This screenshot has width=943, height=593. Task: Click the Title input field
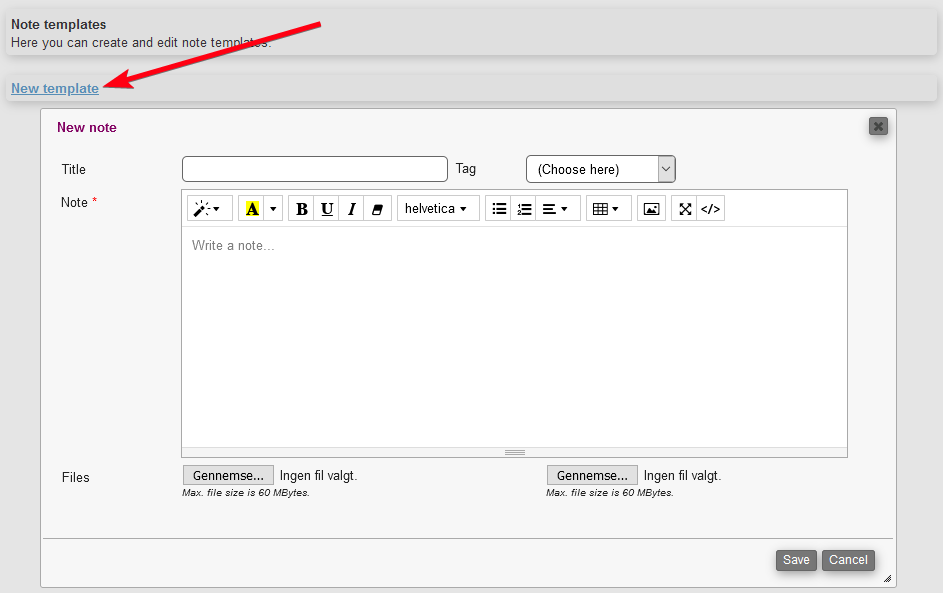coord(314,169)
